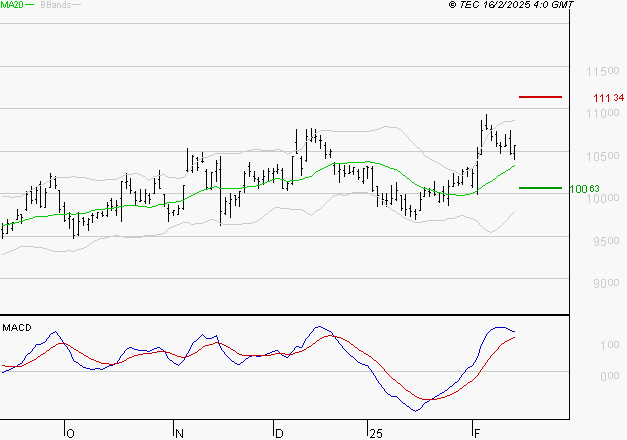The width and height of the screenshot is (627, 440).
Task: Click the green 100.63 support value
Action: [x=584, y=188]
